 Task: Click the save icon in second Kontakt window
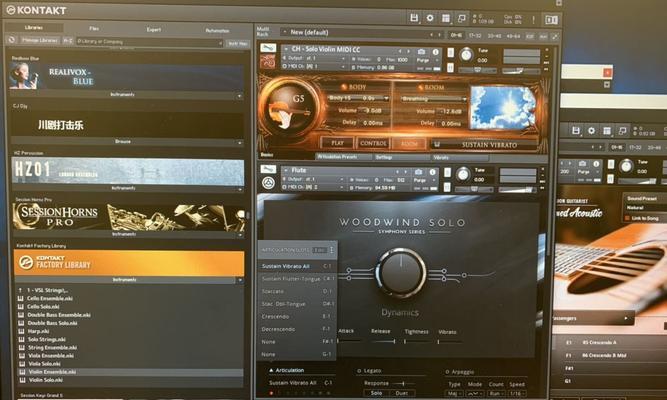(576, 130)
